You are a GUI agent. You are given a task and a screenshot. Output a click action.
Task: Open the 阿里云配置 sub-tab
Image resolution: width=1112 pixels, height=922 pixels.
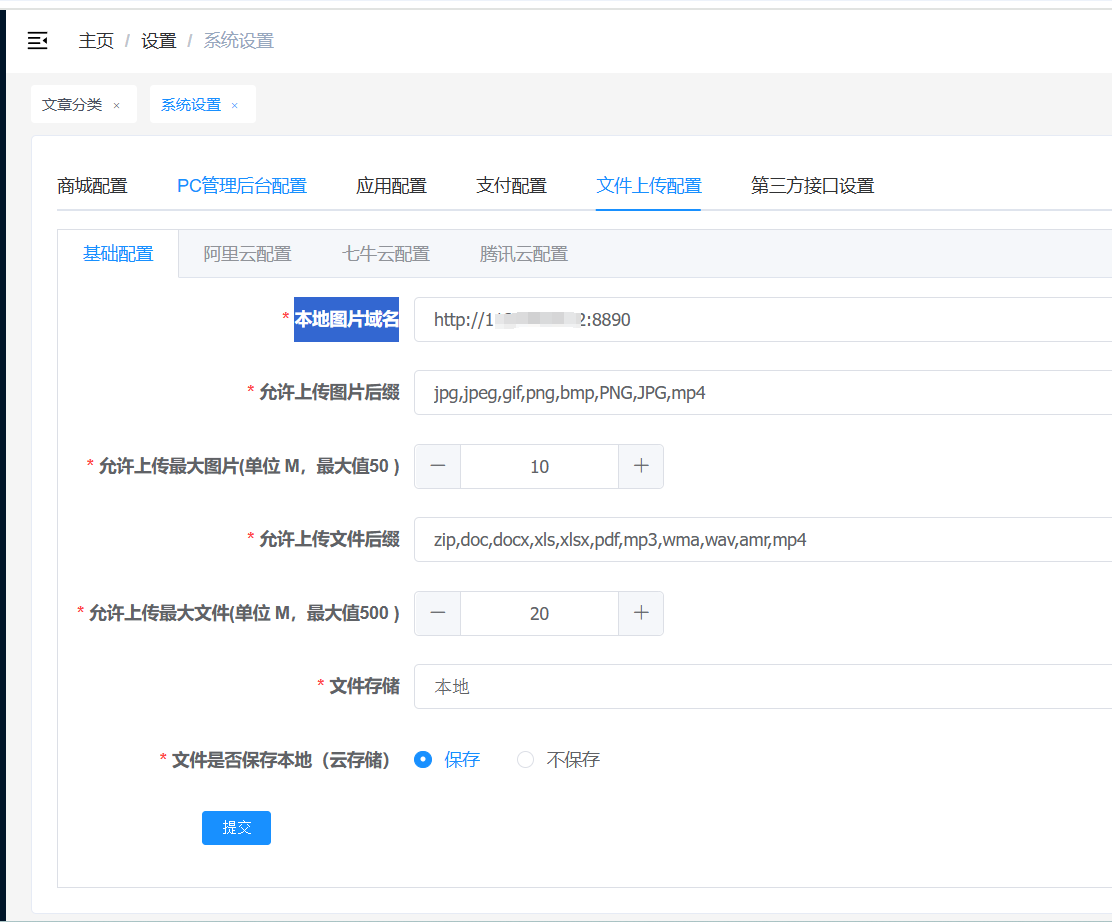click(248, 254)
